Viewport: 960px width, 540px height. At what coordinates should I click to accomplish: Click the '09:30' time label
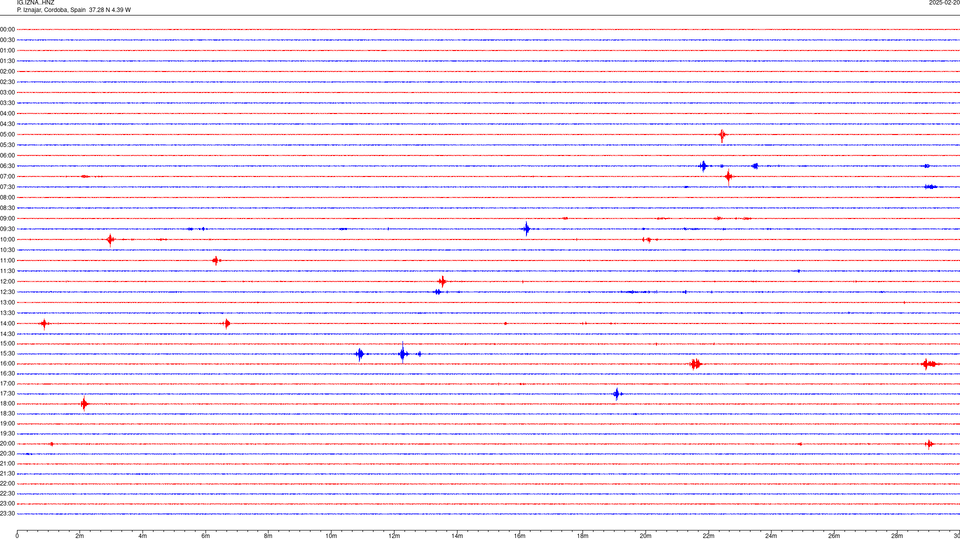tap(8, 229)
